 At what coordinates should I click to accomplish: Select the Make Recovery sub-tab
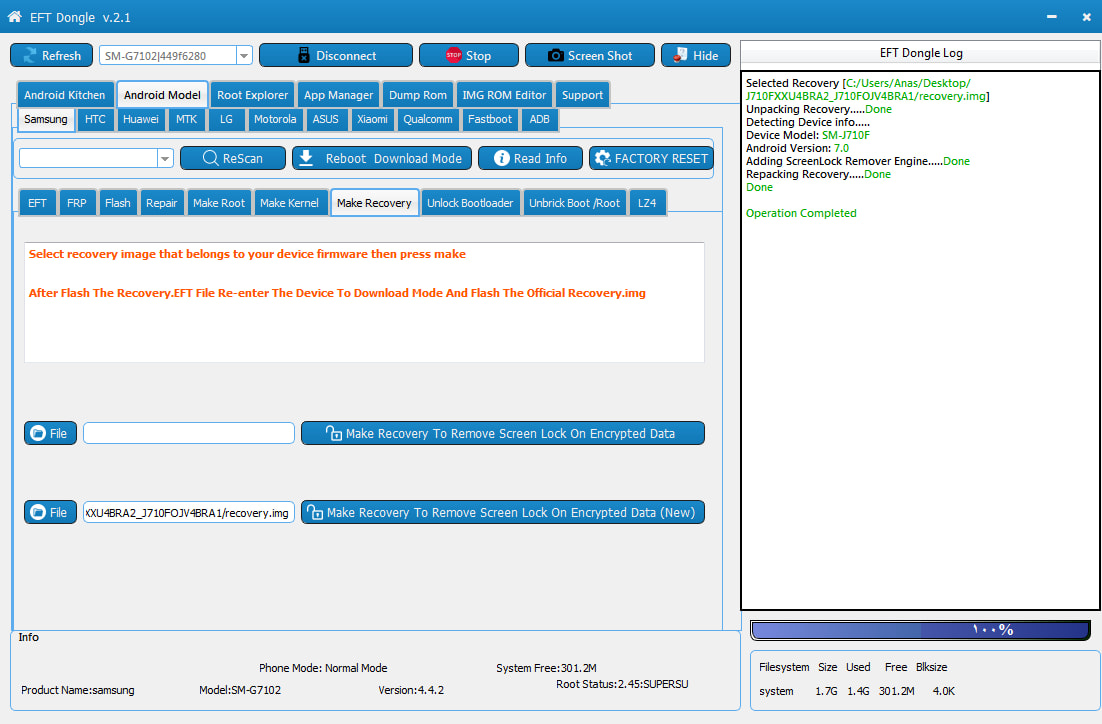(x=374, y=203)
